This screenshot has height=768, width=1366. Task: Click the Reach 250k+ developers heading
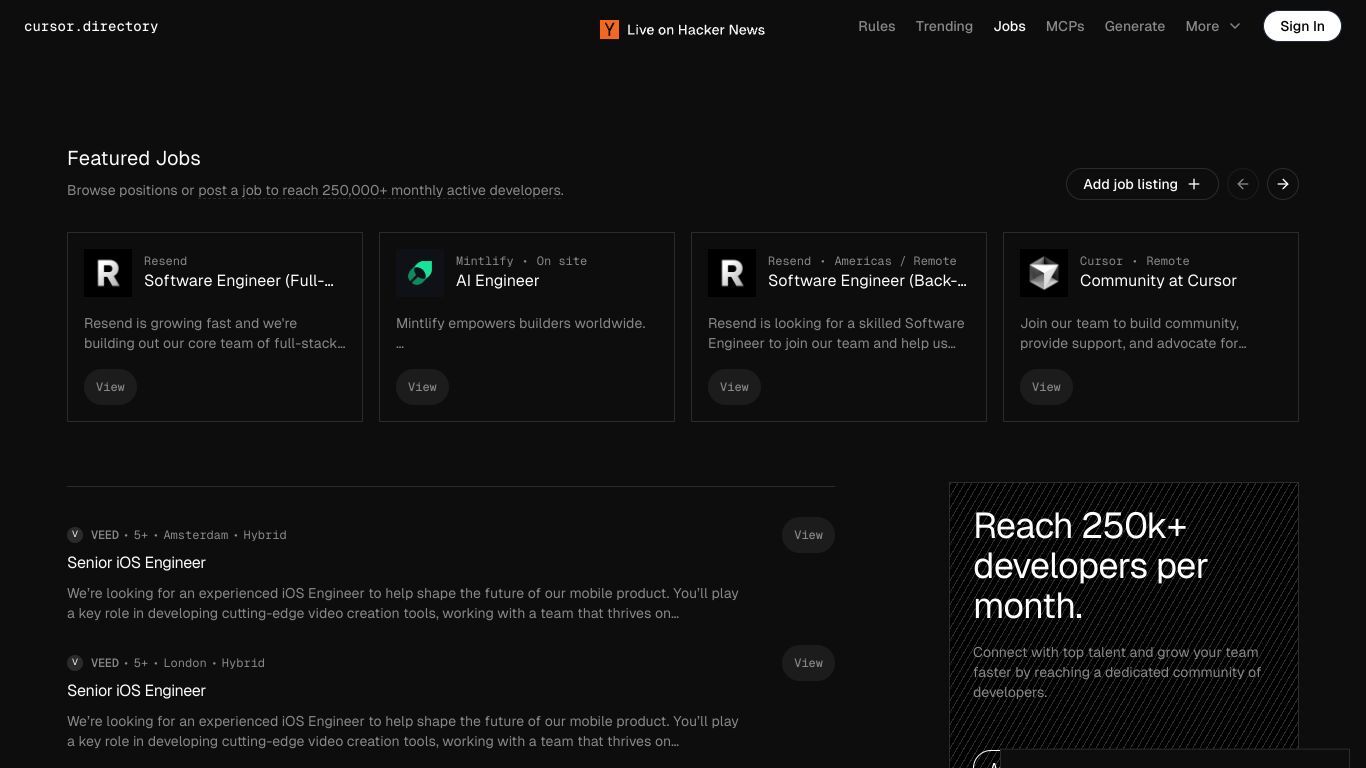(1091, 566)
